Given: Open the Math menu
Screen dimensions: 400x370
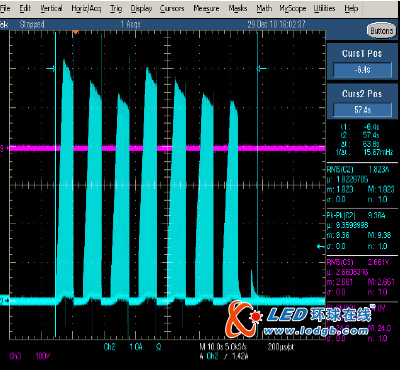Looking at the screenshot, I should tap(264, 8).
